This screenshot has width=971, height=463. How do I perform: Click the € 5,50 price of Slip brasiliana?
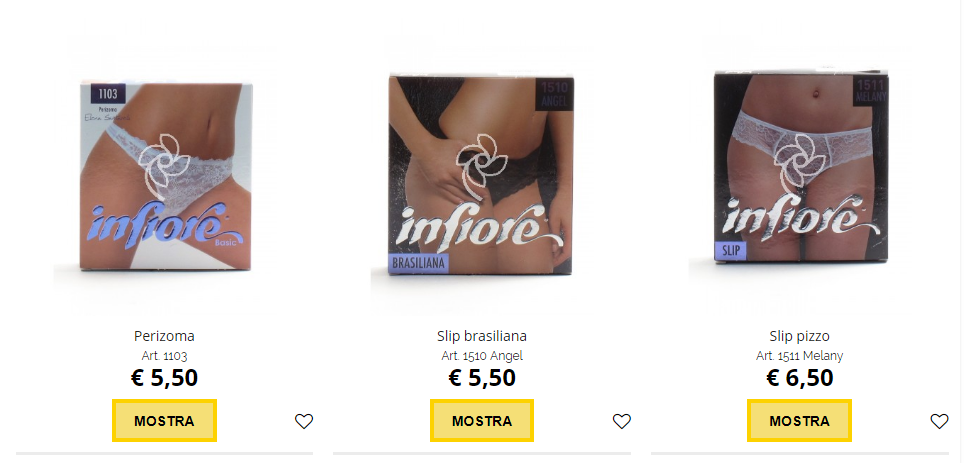tap(482, 378)
